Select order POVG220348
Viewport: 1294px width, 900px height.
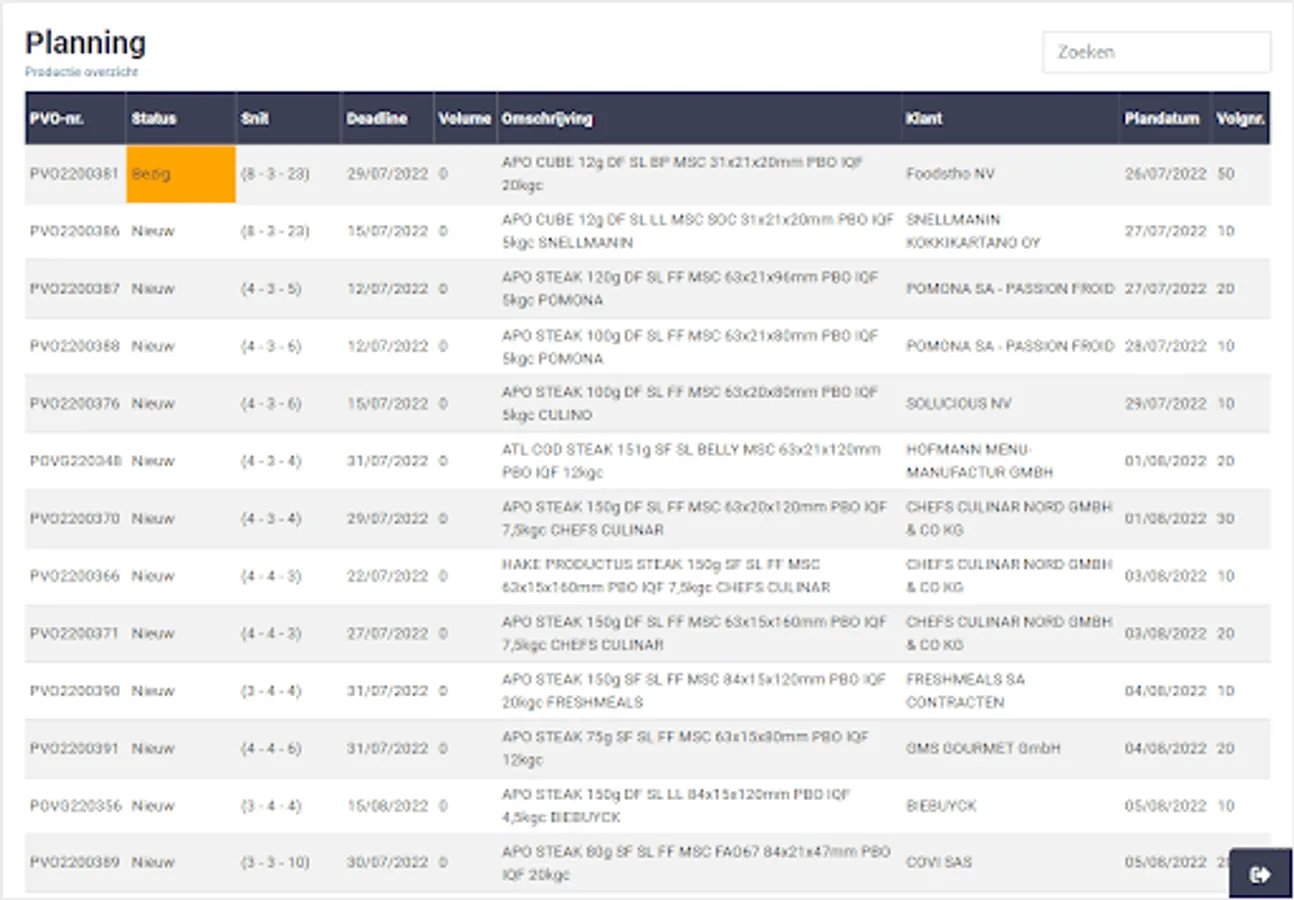click(x=74, y=461)
